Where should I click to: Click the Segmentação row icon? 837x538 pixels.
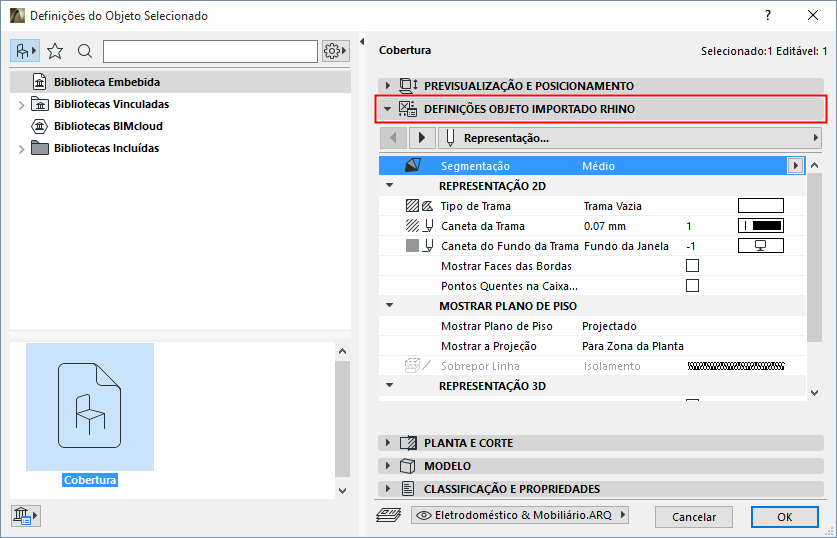412,165
